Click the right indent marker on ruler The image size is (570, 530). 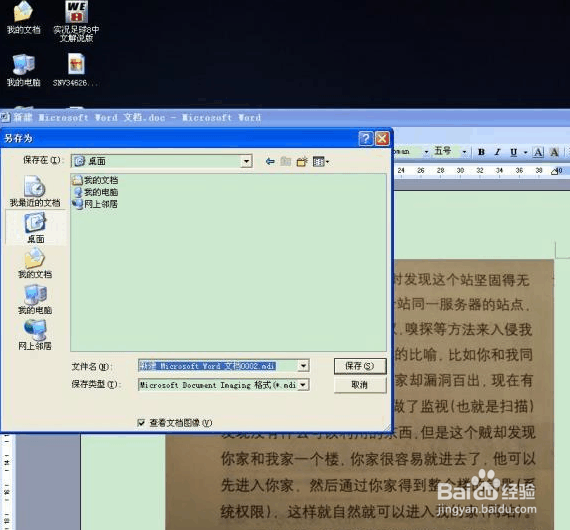point(554,171)
